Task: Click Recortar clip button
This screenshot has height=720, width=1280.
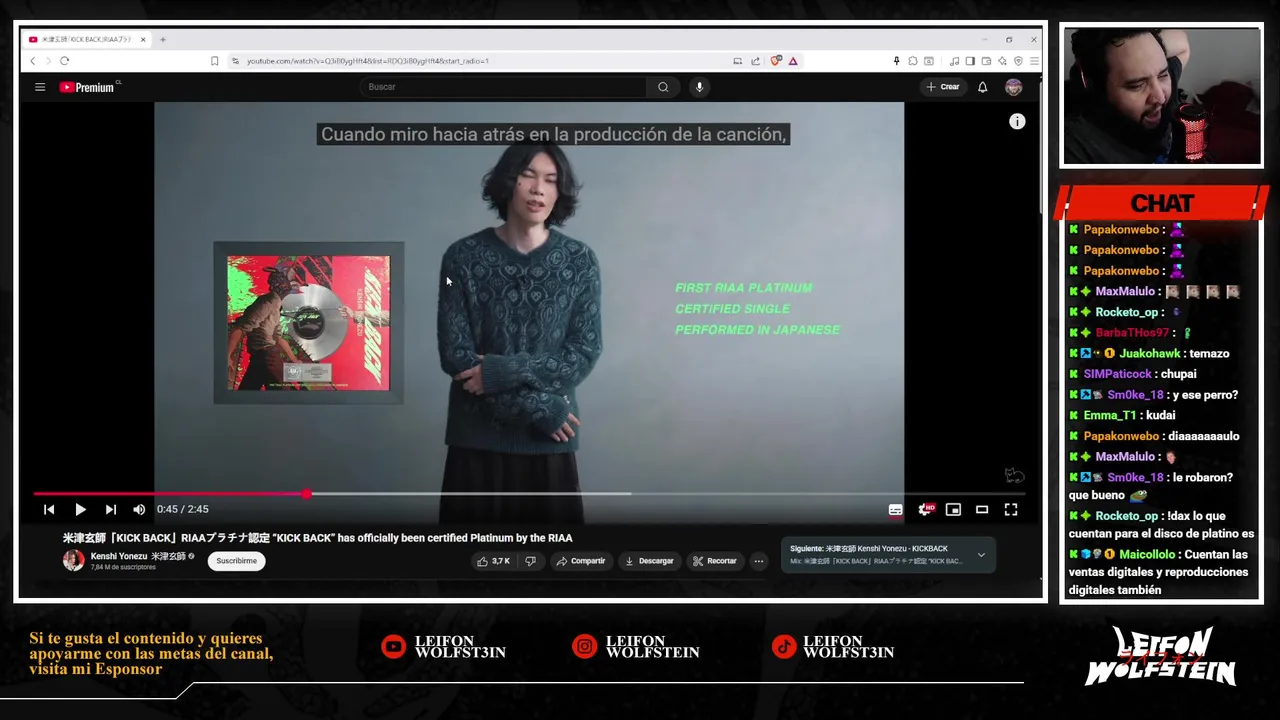Action: pos(715,561)
